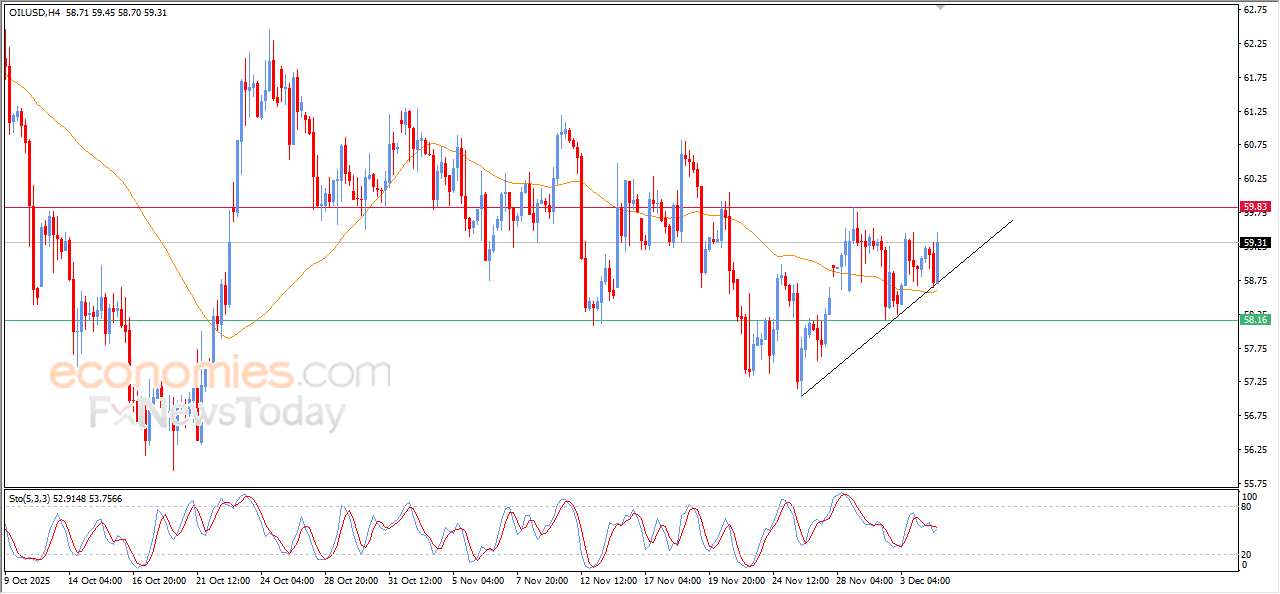This screenshot has height=594, width=1280.
Task: Click the 62.25 price axis label
Action: pos(1256,44)
